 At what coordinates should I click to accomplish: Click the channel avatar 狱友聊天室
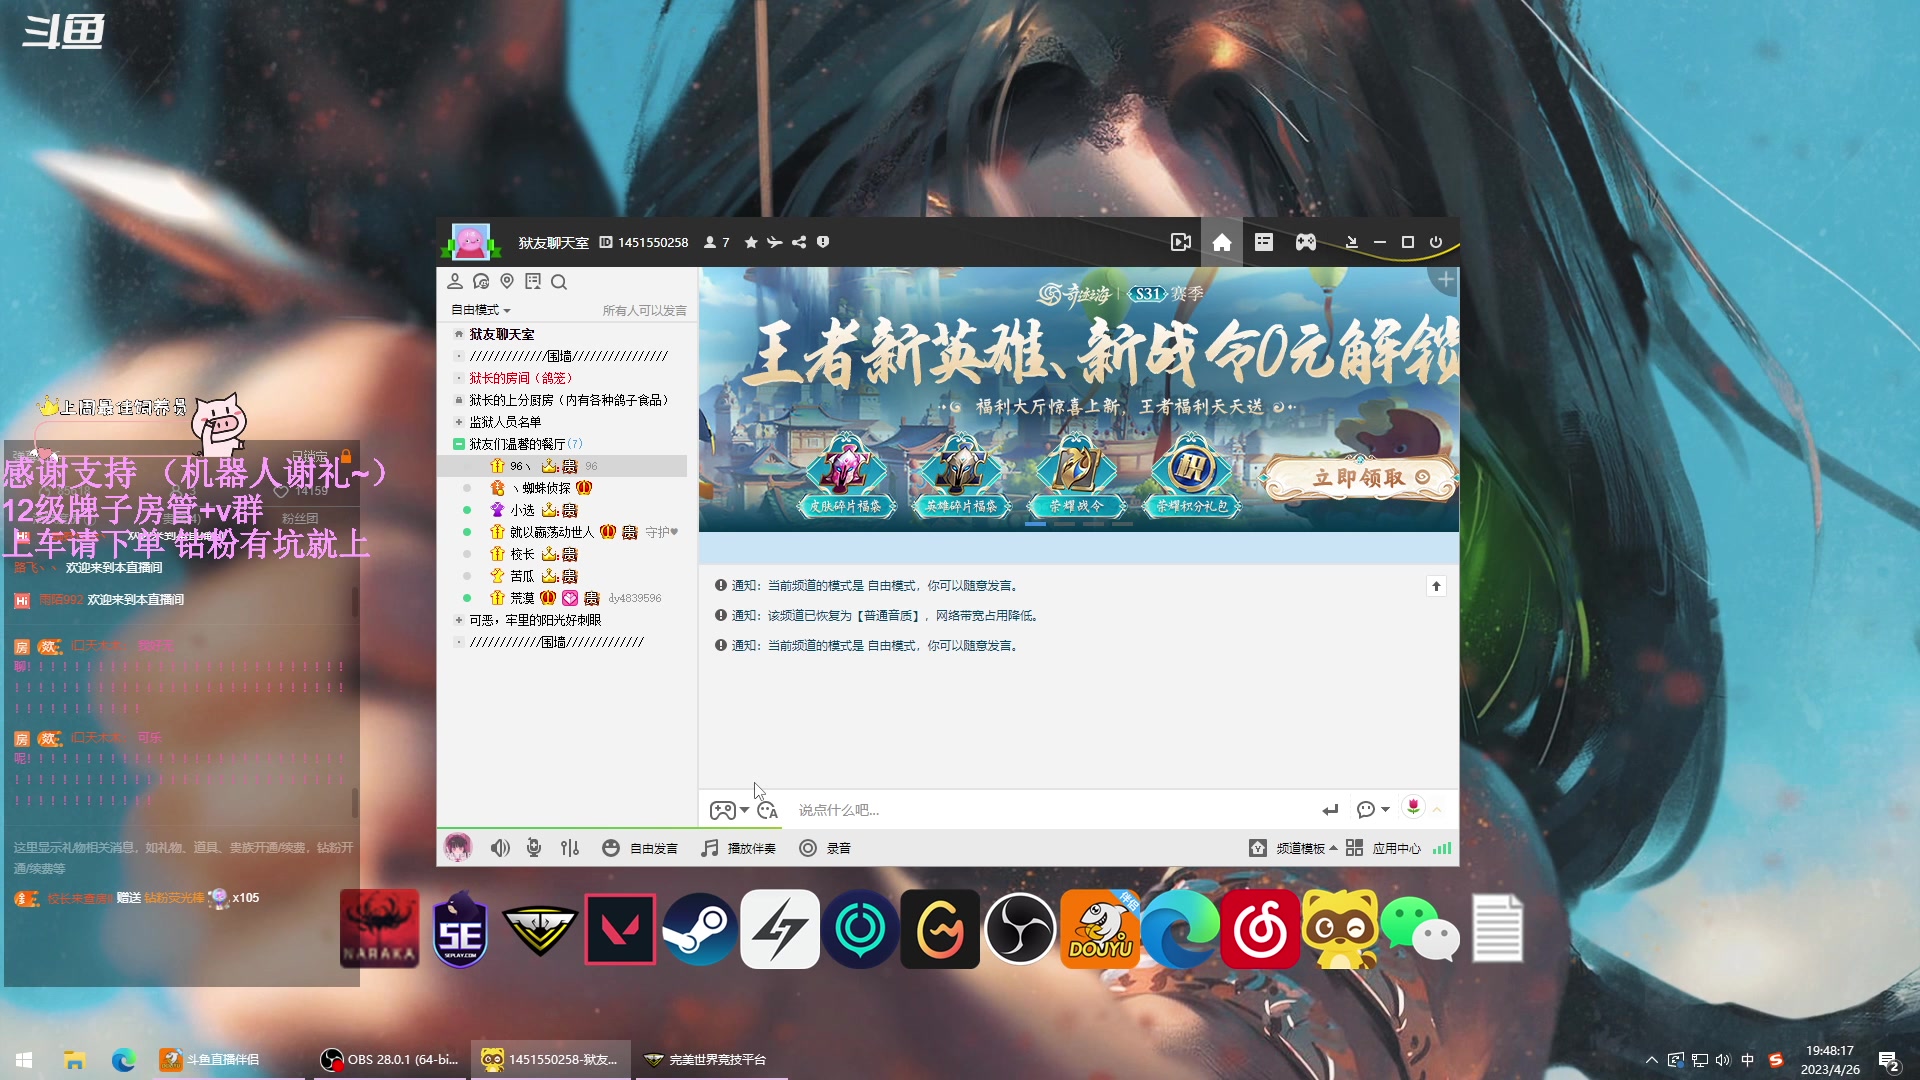pos(470,242)
